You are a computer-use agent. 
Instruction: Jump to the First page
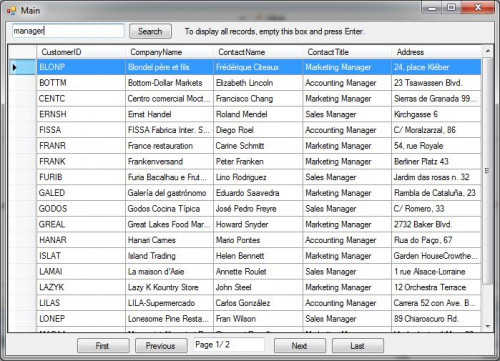click(103, 346)
